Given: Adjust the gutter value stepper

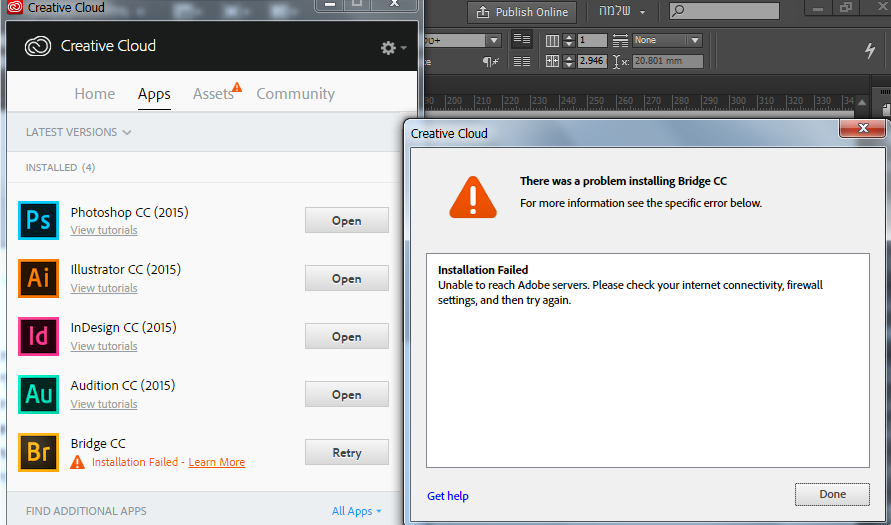Looking at the screenshot, I should (569, 61).
